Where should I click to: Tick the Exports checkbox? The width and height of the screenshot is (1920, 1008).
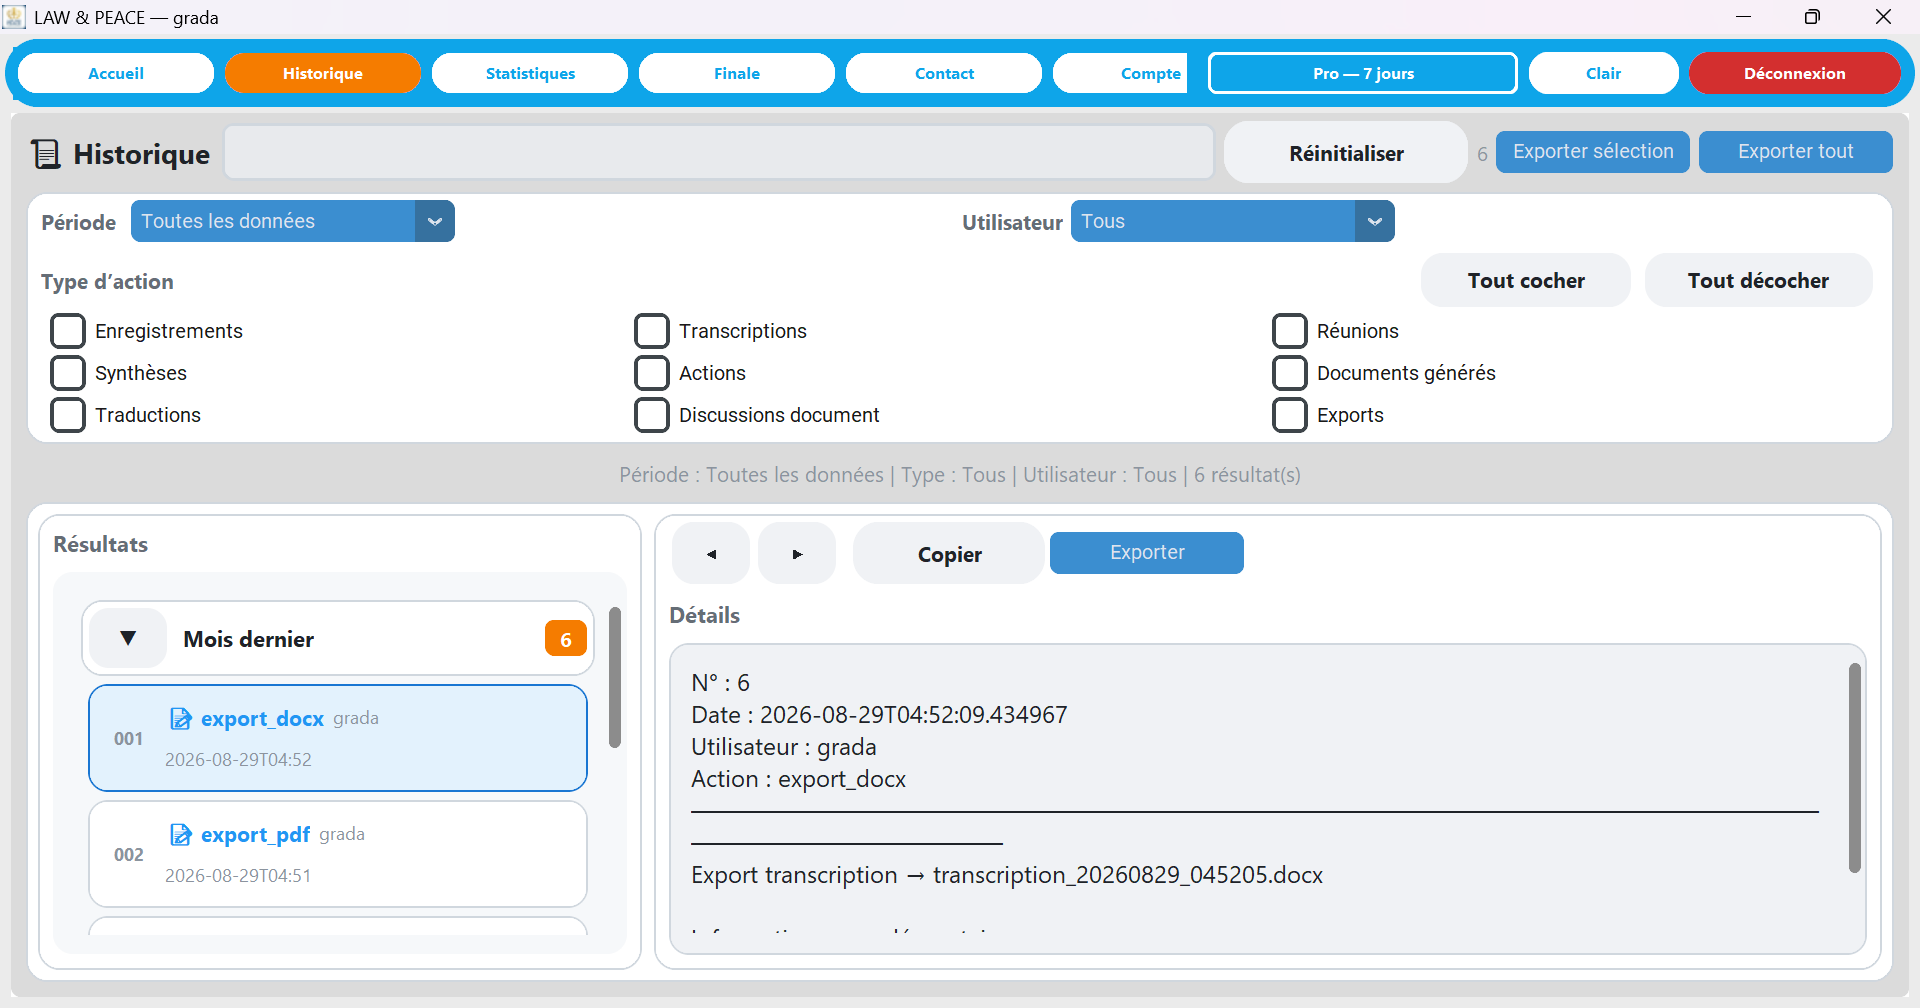(x=1290, y=415)
